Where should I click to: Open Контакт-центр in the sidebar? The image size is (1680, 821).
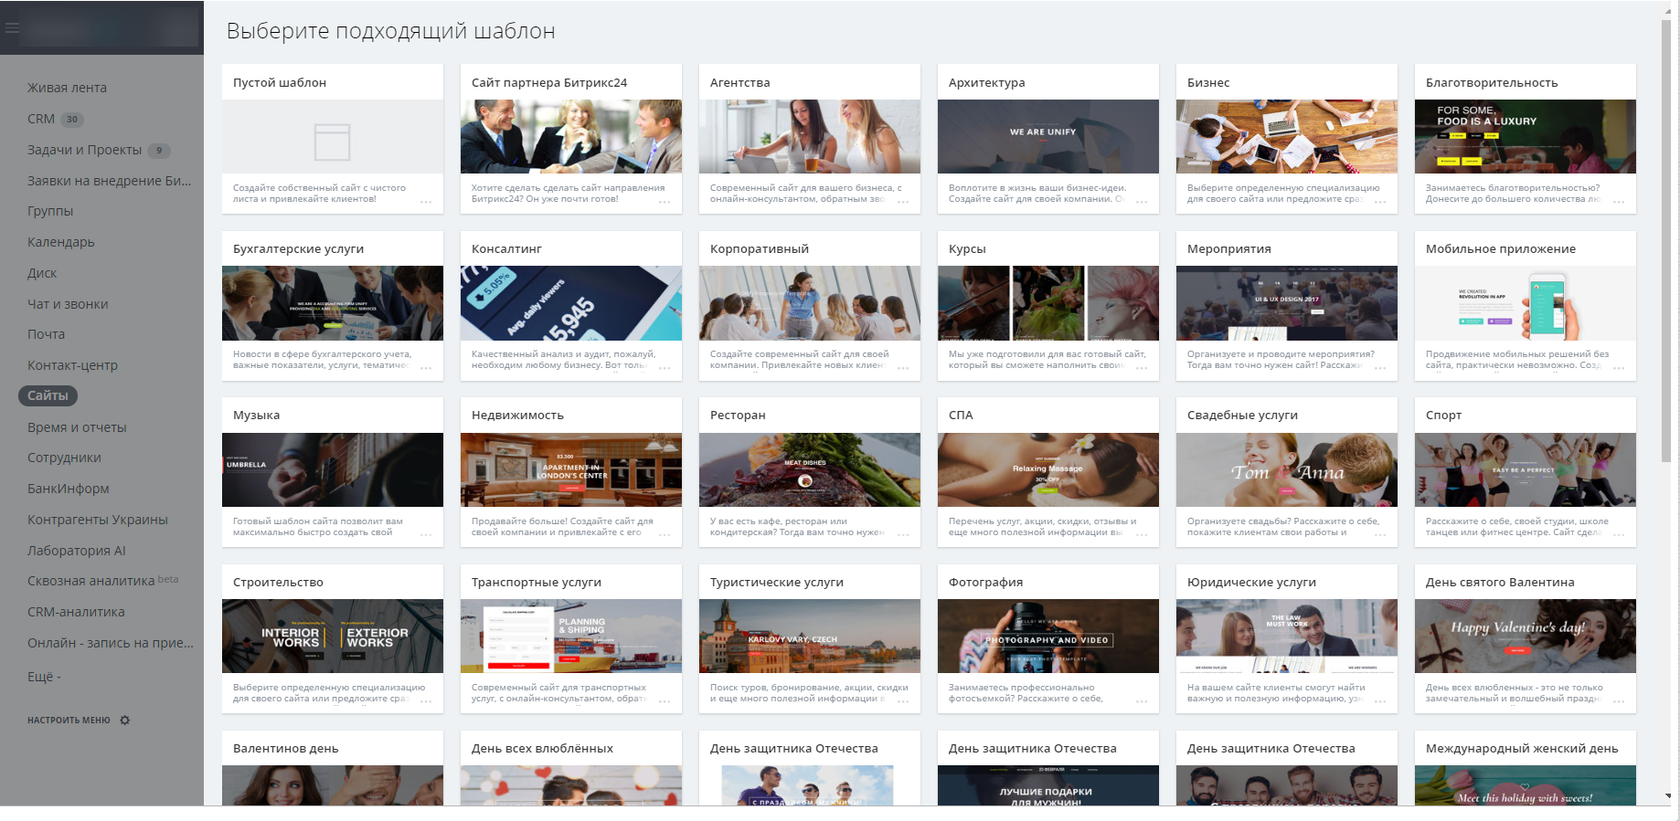(72, 365)
